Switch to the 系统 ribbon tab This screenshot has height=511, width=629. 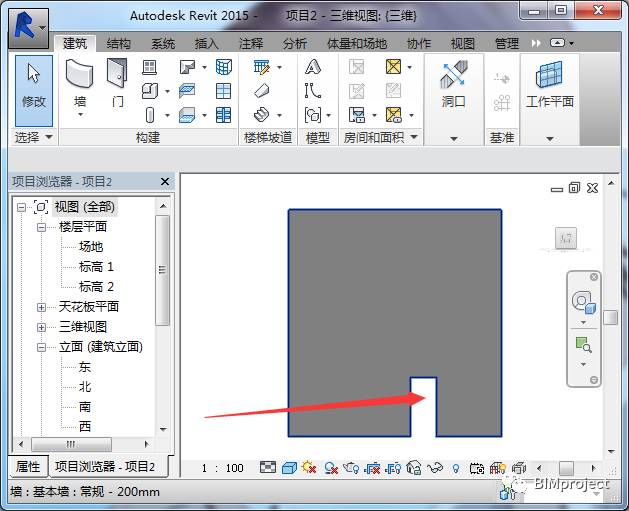pyautogui.click(x=163, y=43)
